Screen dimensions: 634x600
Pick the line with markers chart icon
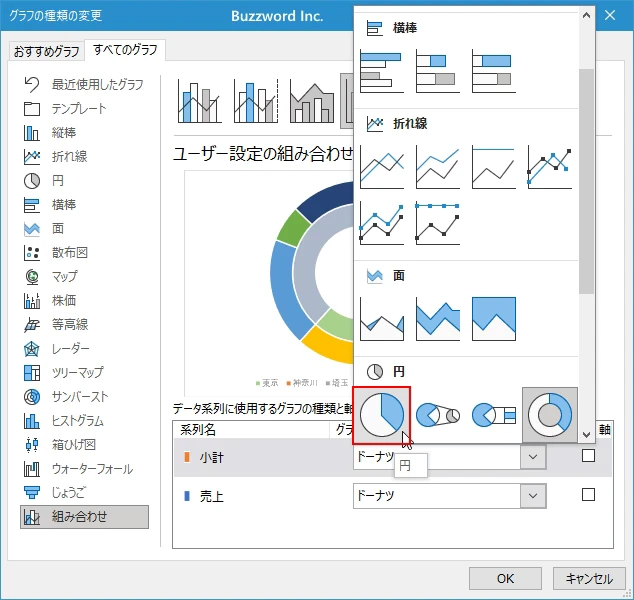click(x=549, y=168)
